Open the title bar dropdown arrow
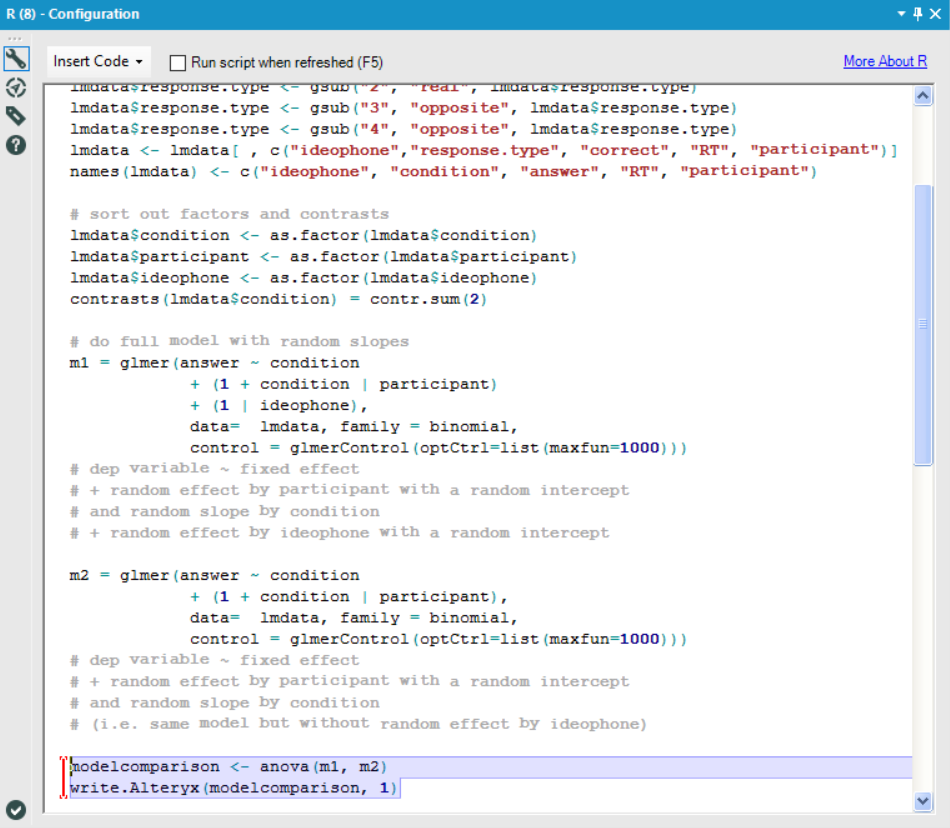Viewport: 950px width, 828px height. pos(903,14)
